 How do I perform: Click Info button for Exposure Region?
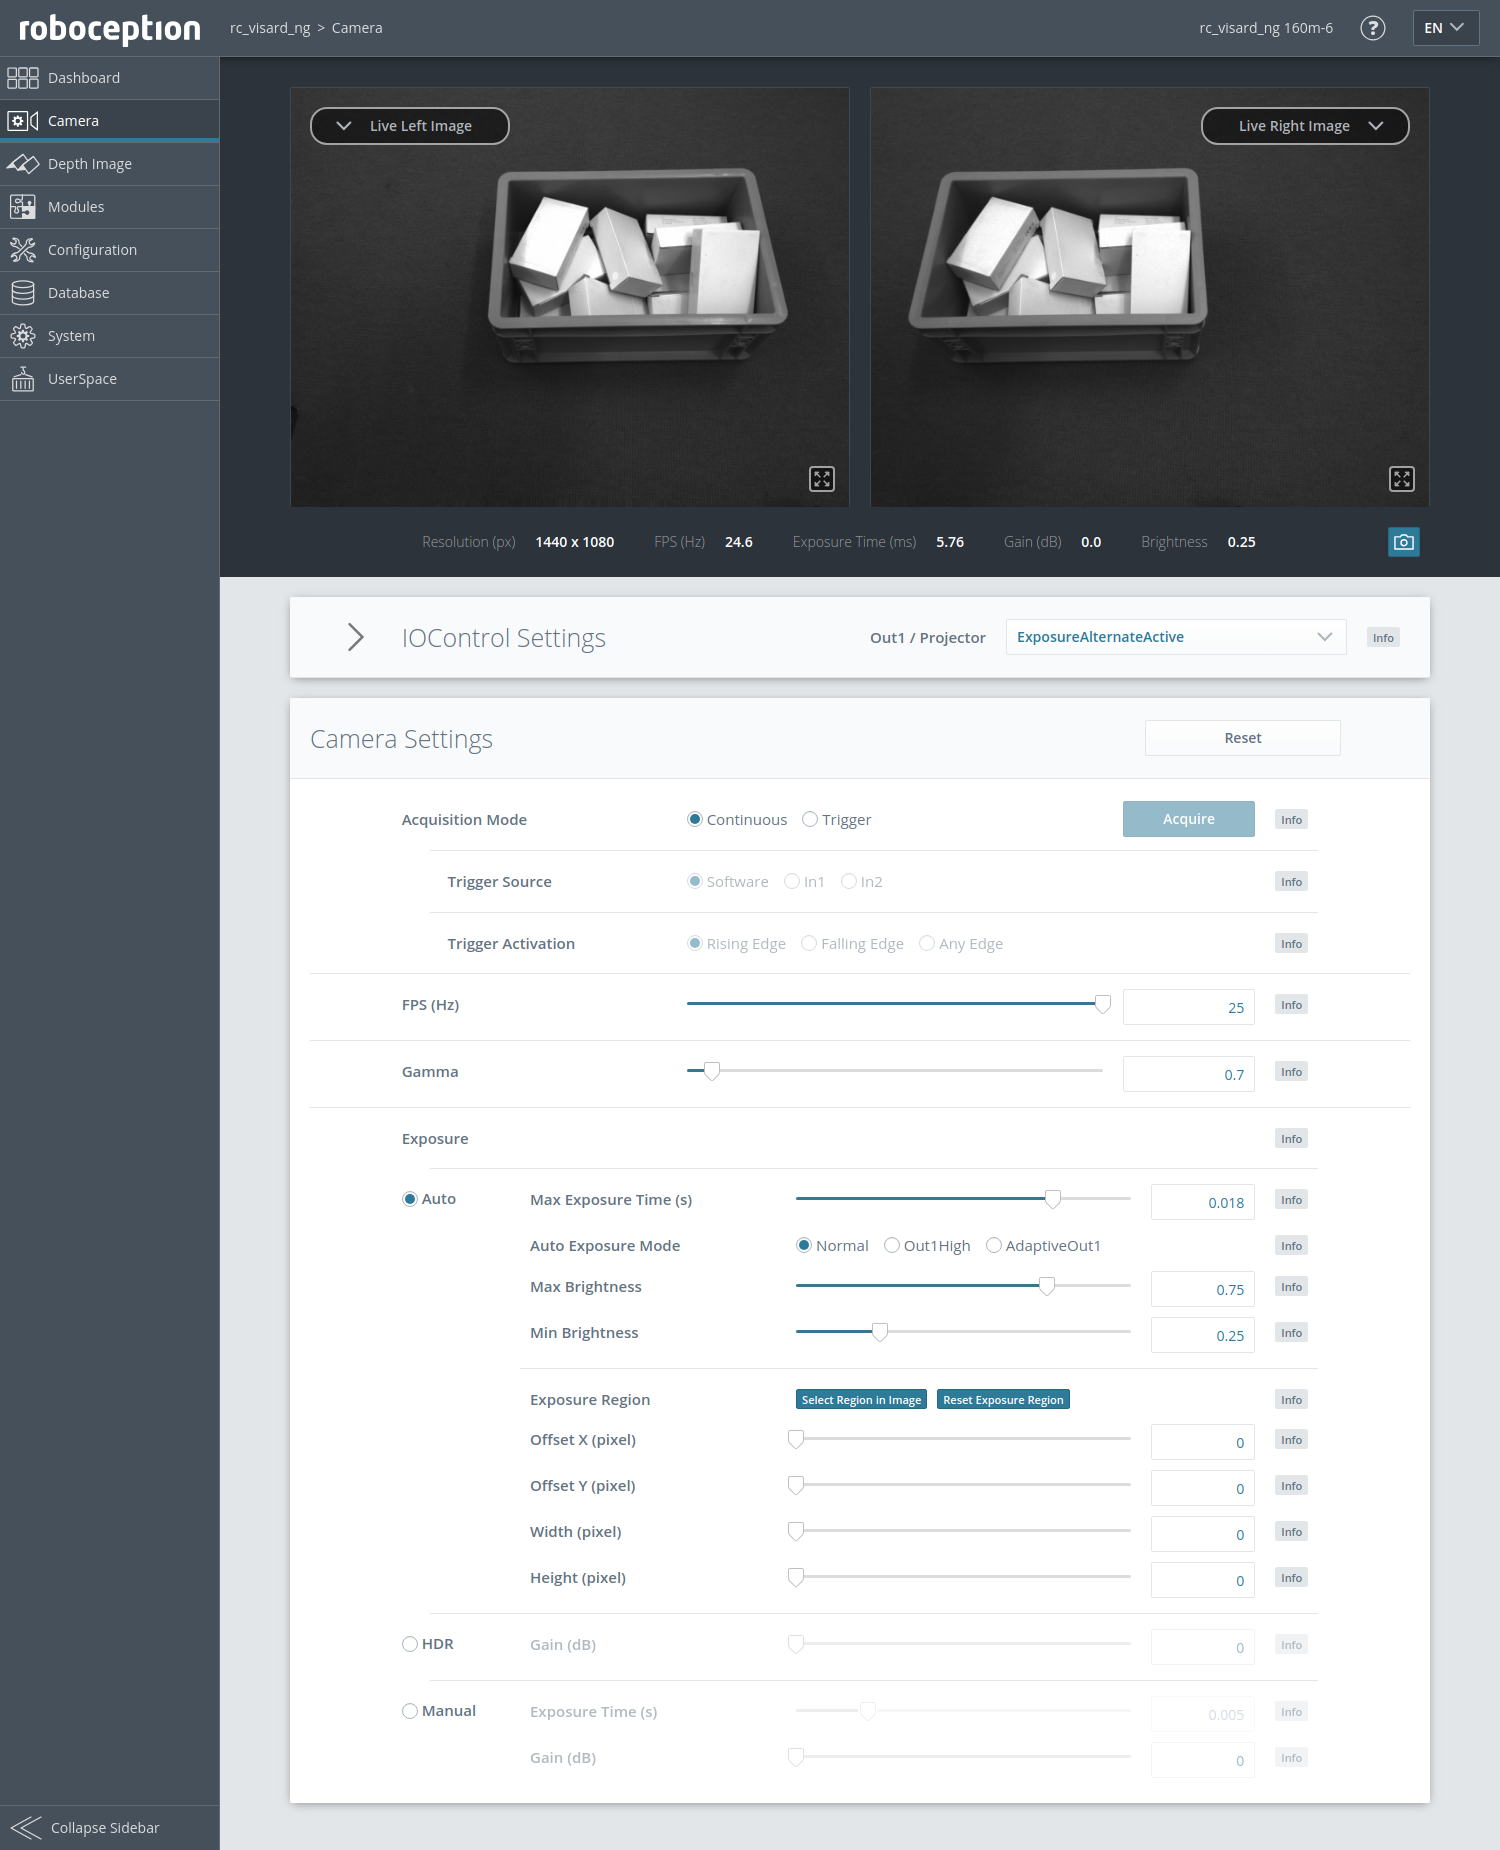tap(1292, 1400)
